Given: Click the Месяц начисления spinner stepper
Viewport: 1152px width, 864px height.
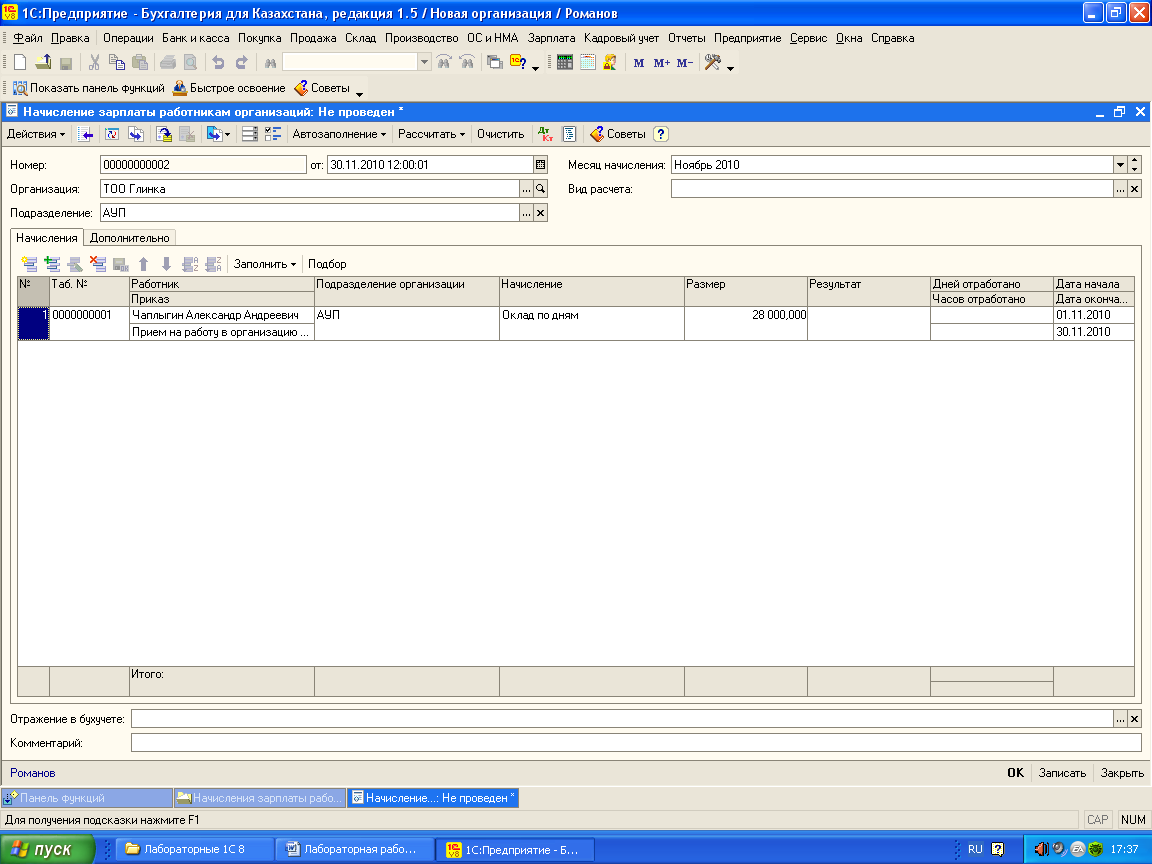Looking at the screenshot, I should tap(1134, 165).
